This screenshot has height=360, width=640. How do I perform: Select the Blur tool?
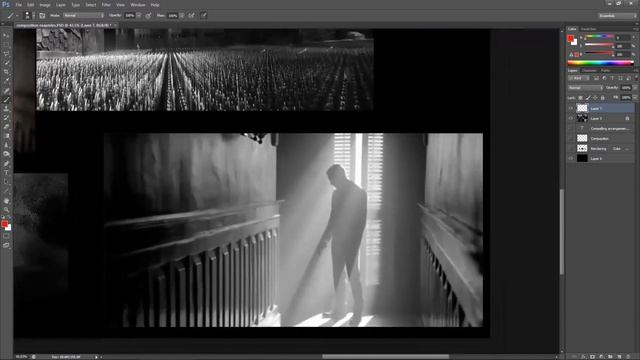6,144
